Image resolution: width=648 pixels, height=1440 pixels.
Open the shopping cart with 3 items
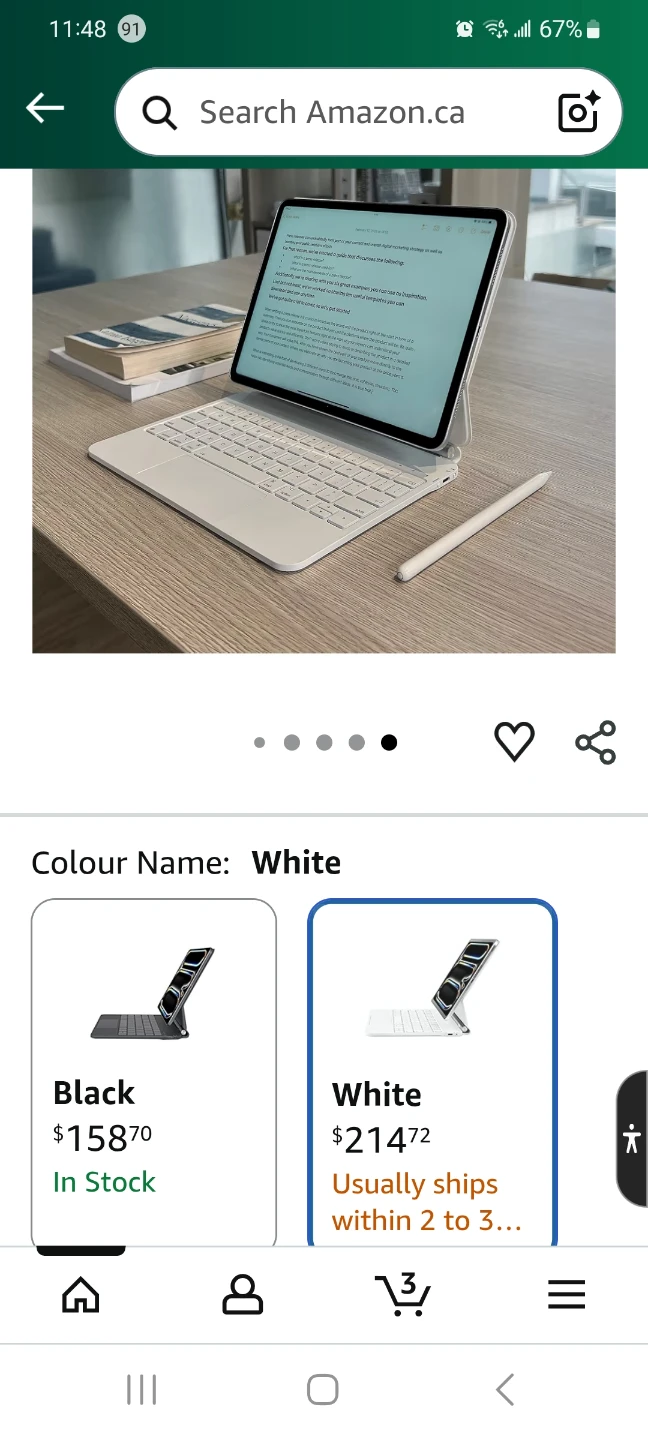[404, 1294]
